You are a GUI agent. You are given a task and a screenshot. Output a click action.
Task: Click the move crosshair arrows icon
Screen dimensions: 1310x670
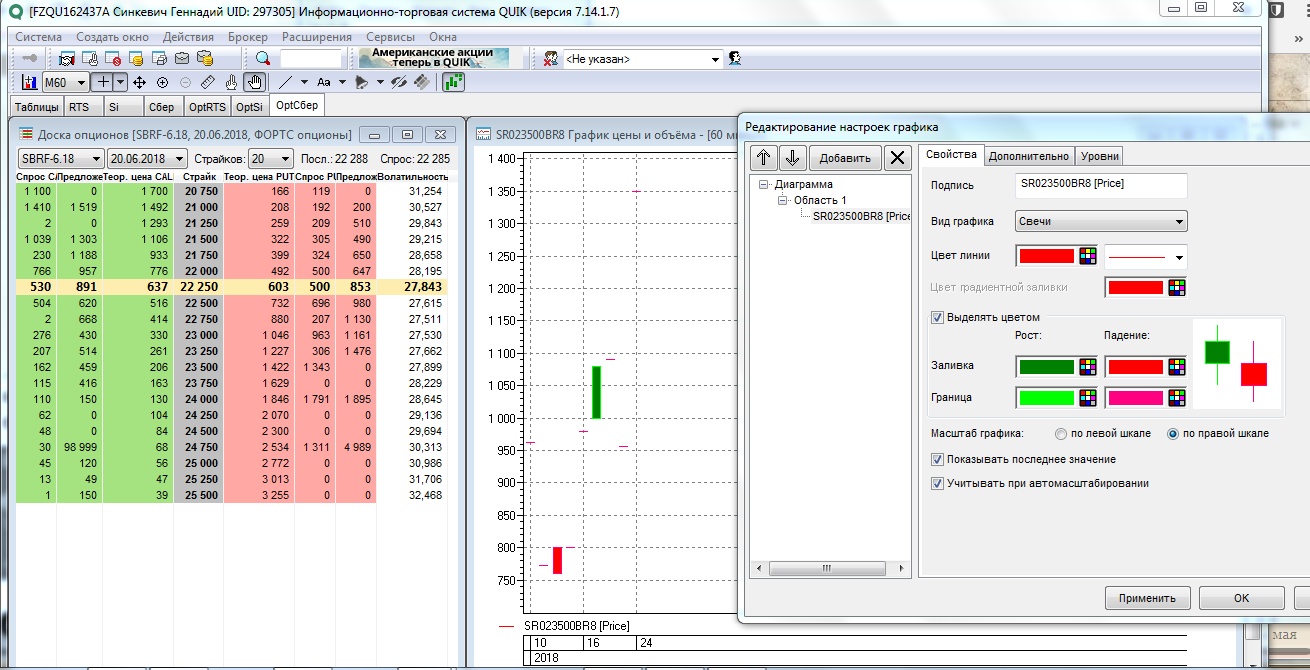[139, 82]
